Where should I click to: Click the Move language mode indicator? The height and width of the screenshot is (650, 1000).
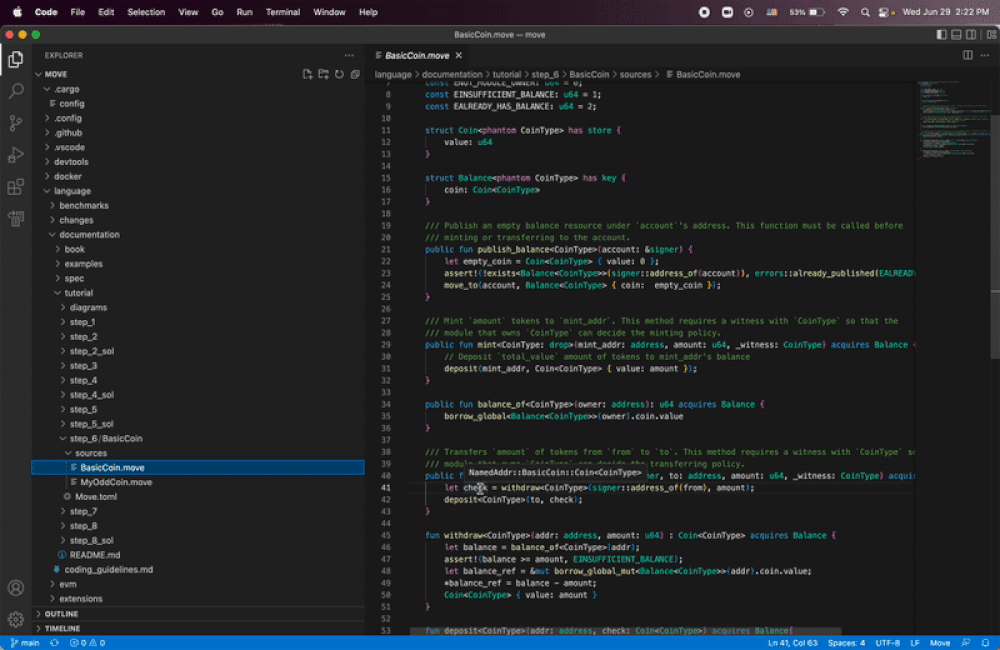(940, 643)
